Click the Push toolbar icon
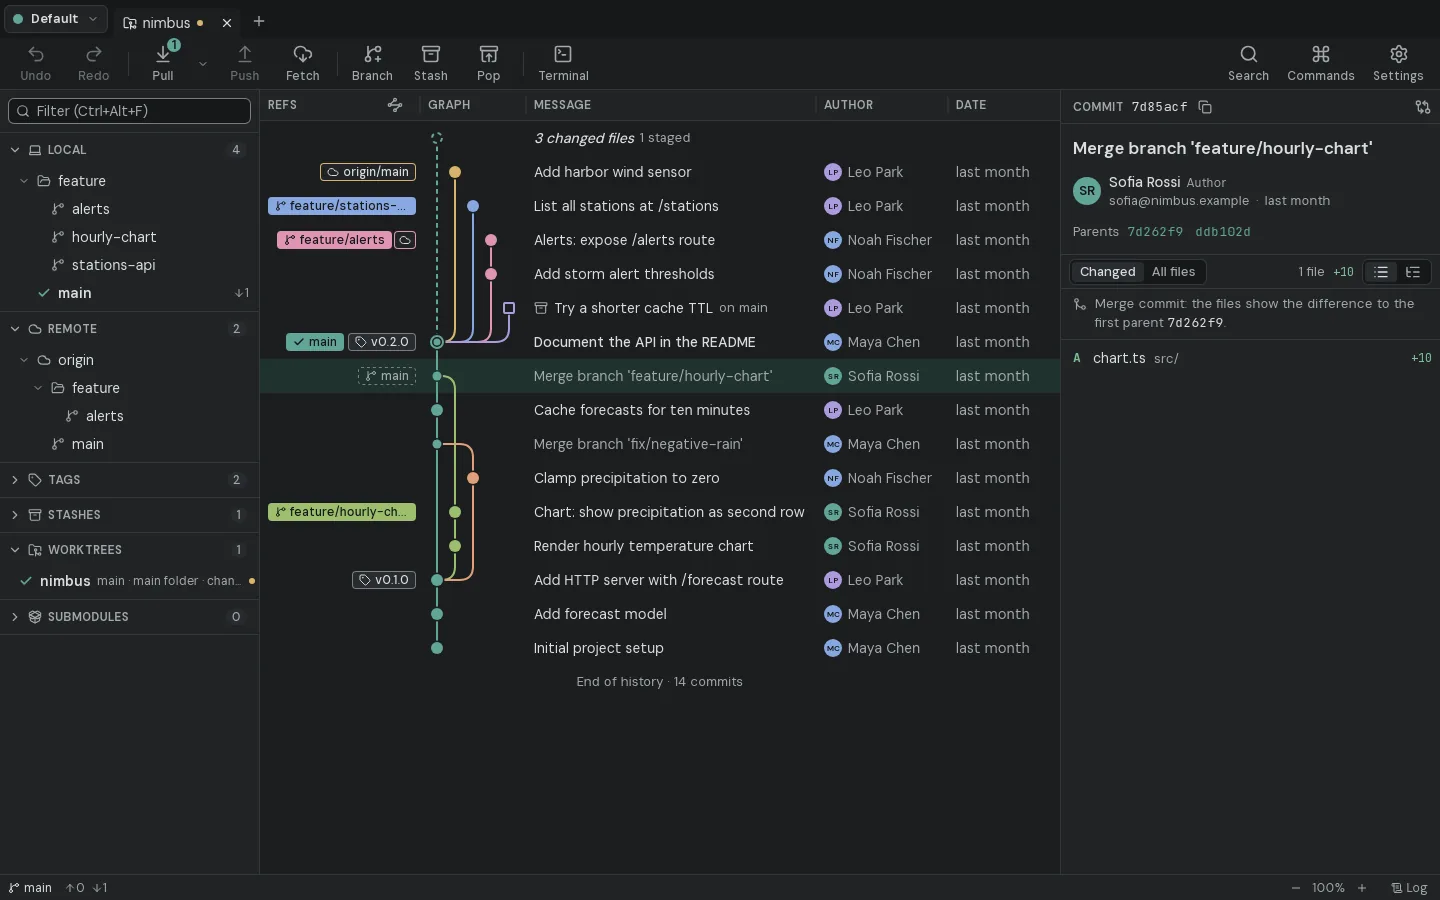Image resolution: width=1440 pixels, height=900 pixels. click(245, 63)
